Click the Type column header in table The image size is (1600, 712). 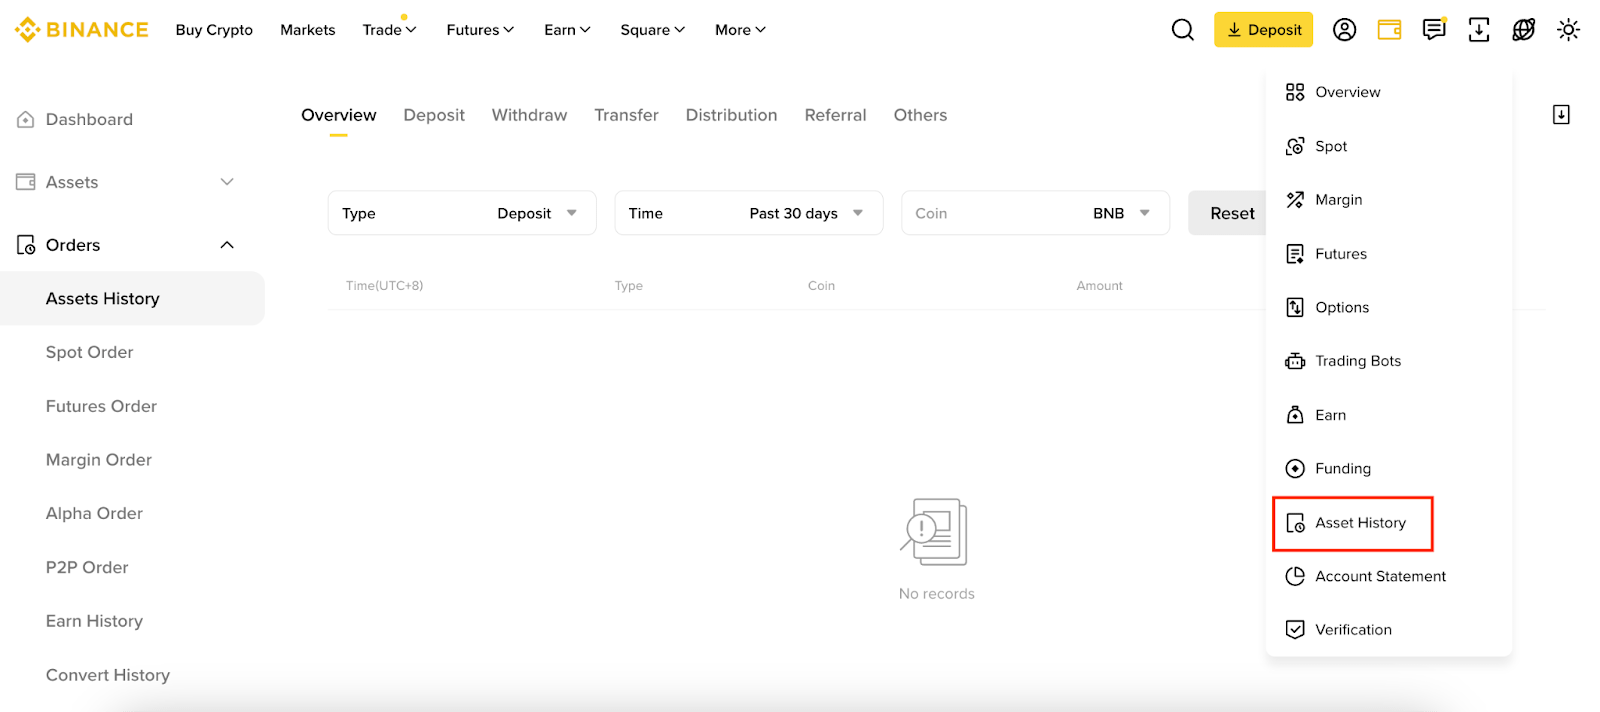point(628,286)
